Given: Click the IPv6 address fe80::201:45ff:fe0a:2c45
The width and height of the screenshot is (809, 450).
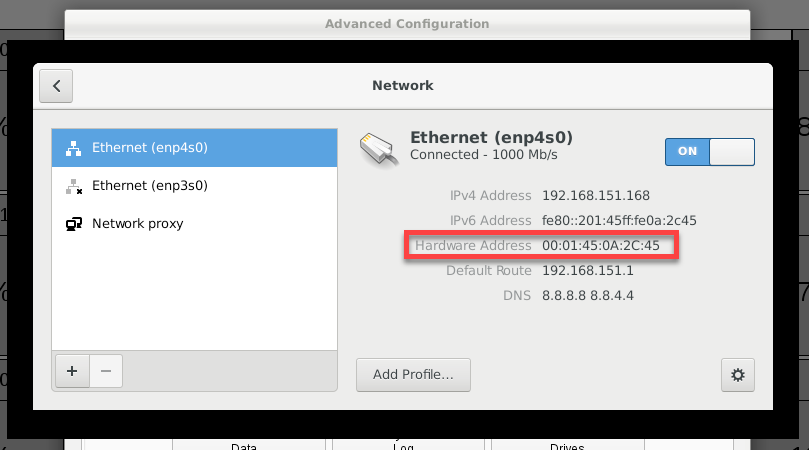Looking at the screenshot, I should click(x=619, y=220).
